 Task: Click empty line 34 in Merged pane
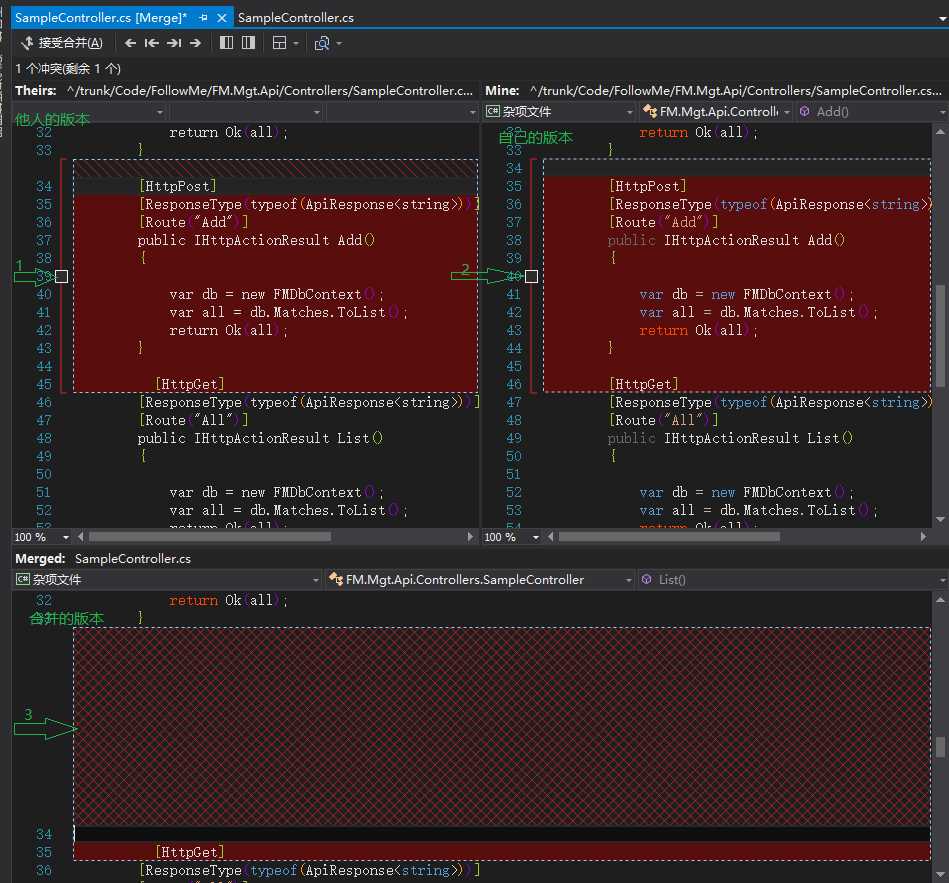(x=501, y=834)
